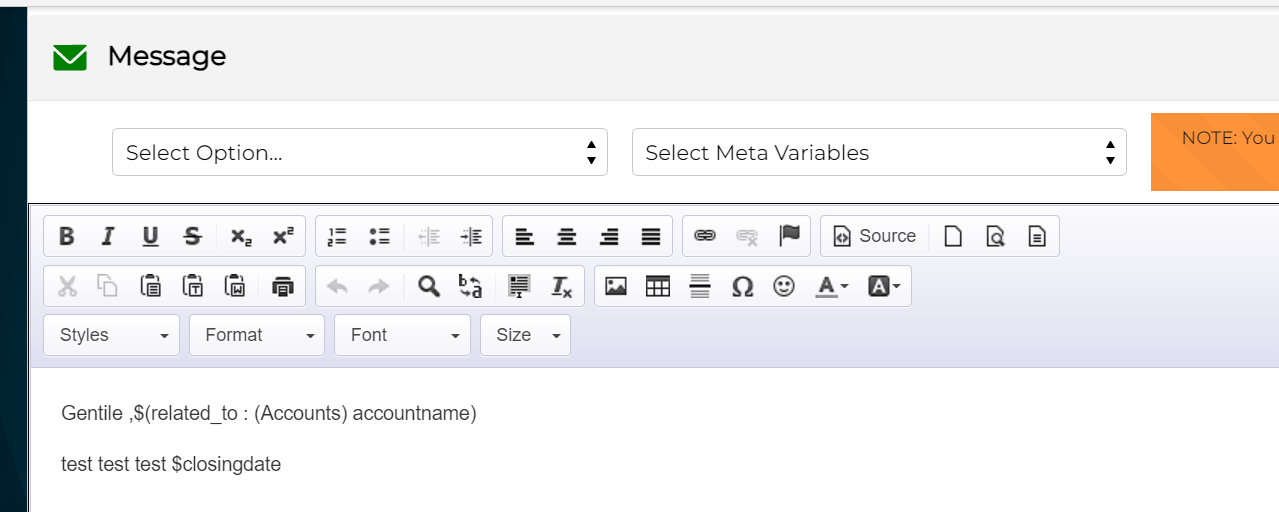
Task: Toggle underline formatting
Action: [x=150, y=236]
